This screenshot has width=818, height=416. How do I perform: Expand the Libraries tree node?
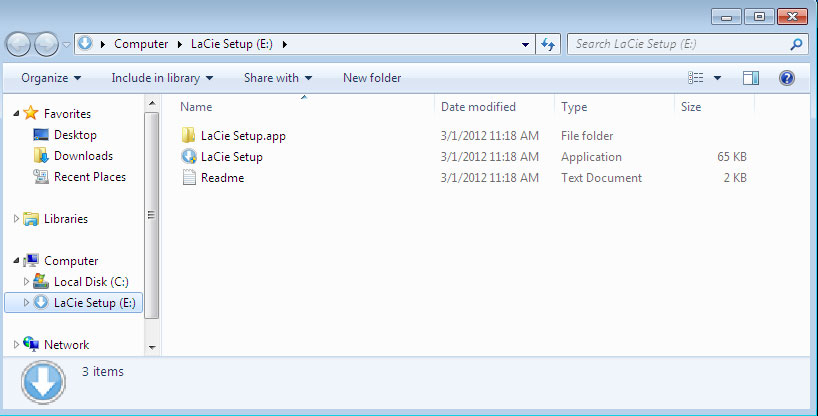pyautogui.click(x=16, y=219)
